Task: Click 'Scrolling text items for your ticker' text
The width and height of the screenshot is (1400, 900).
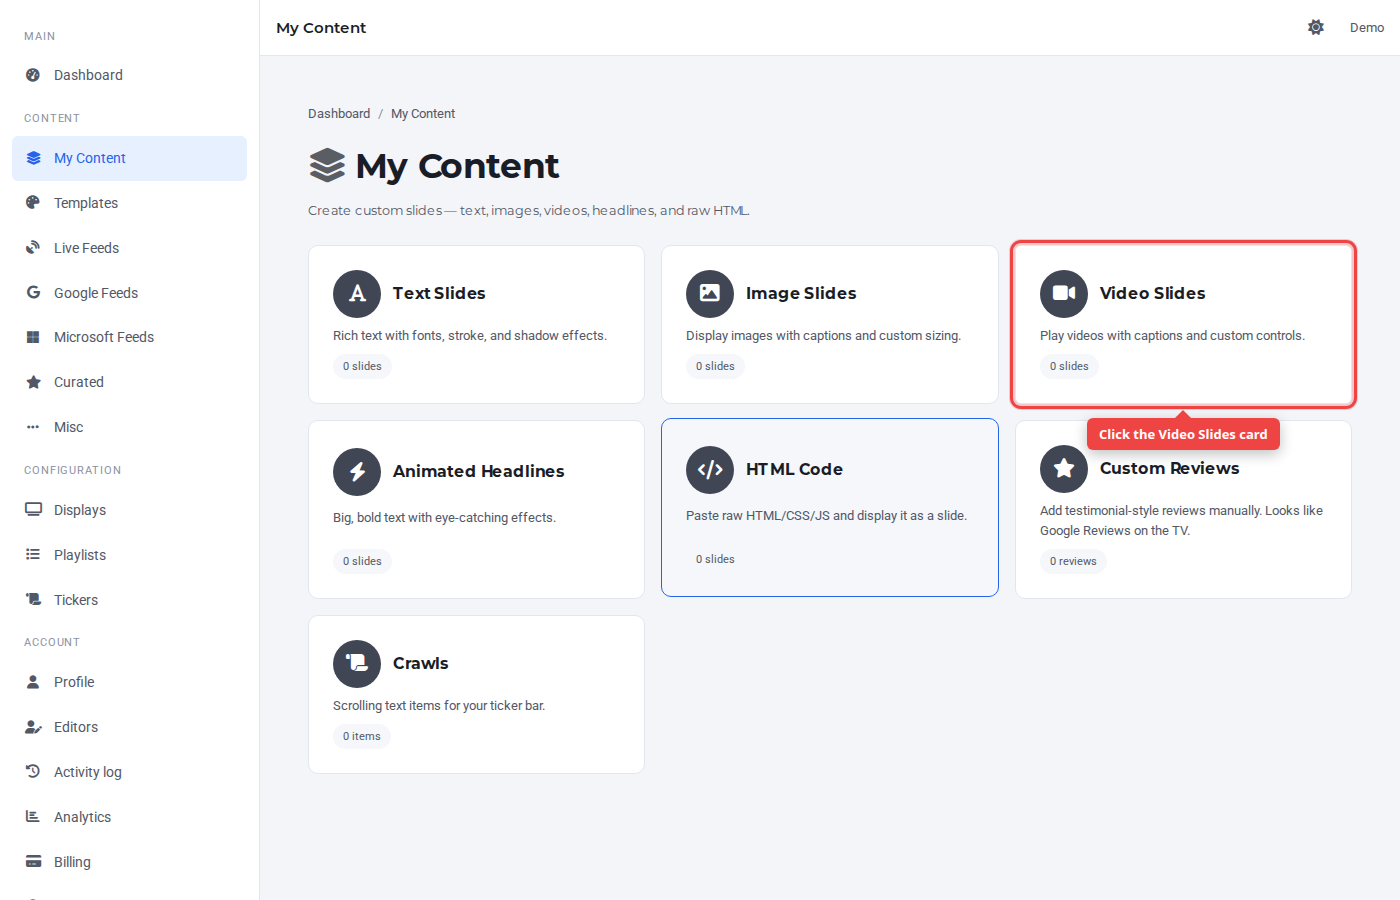Action: tap(439, 706)
